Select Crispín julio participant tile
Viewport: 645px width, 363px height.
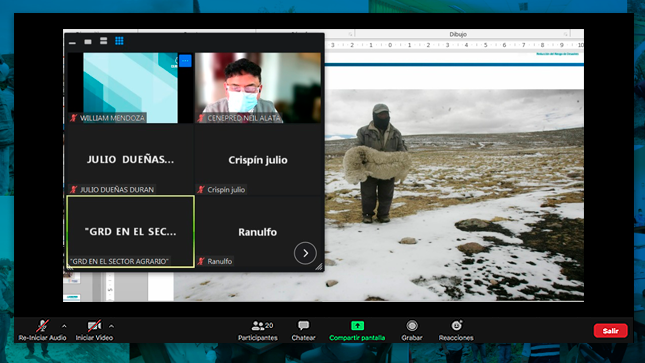pos(258,160)
